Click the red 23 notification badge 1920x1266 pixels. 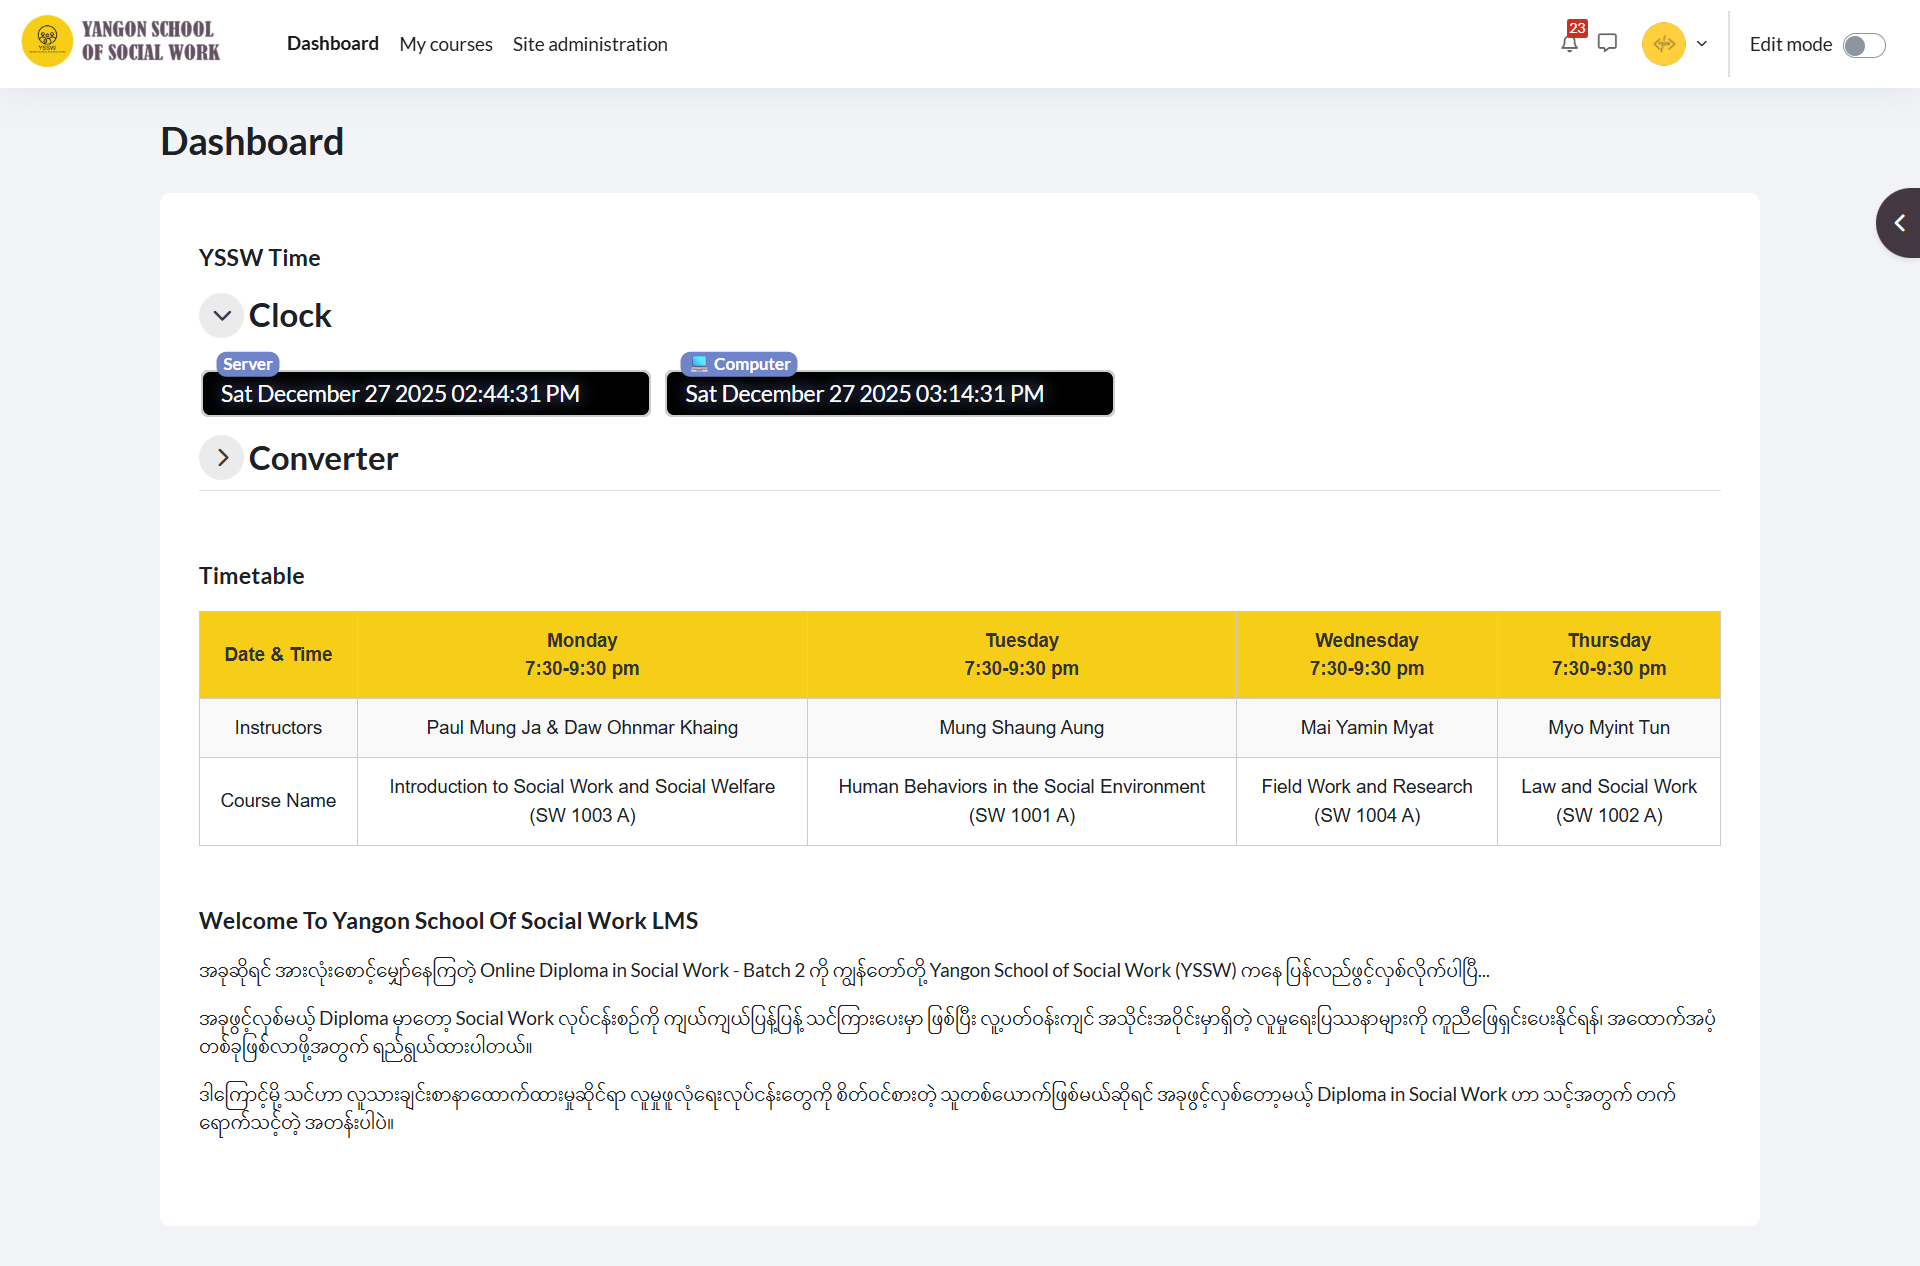[1577, 28]
